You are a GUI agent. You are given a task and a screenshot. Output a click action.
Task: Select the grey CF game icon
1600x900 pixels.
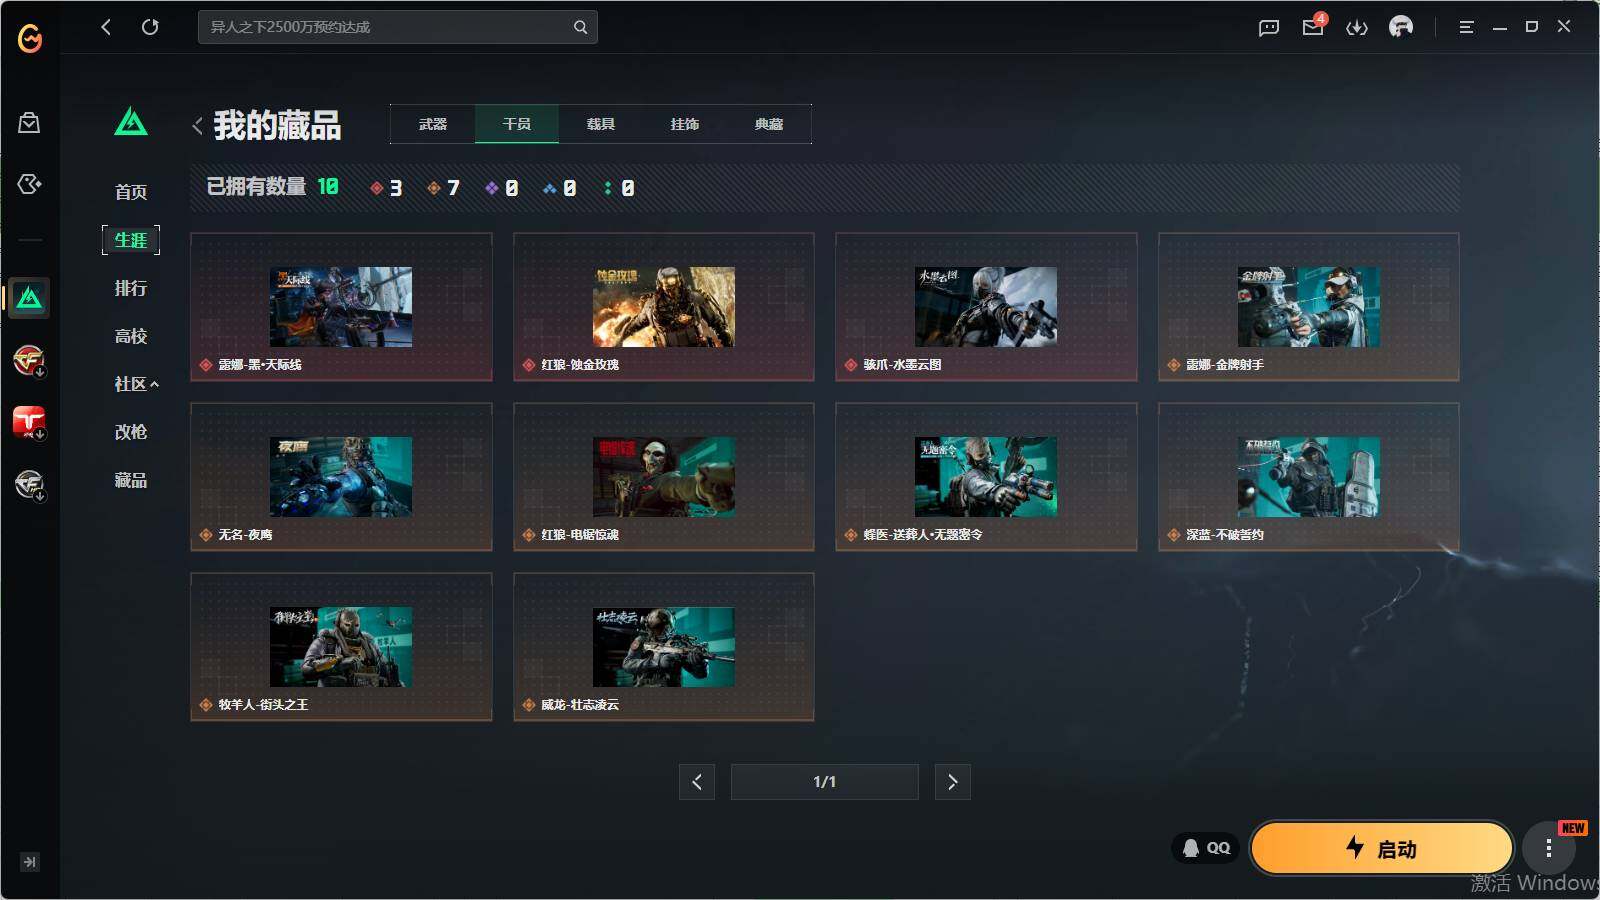tap(29, 485)
